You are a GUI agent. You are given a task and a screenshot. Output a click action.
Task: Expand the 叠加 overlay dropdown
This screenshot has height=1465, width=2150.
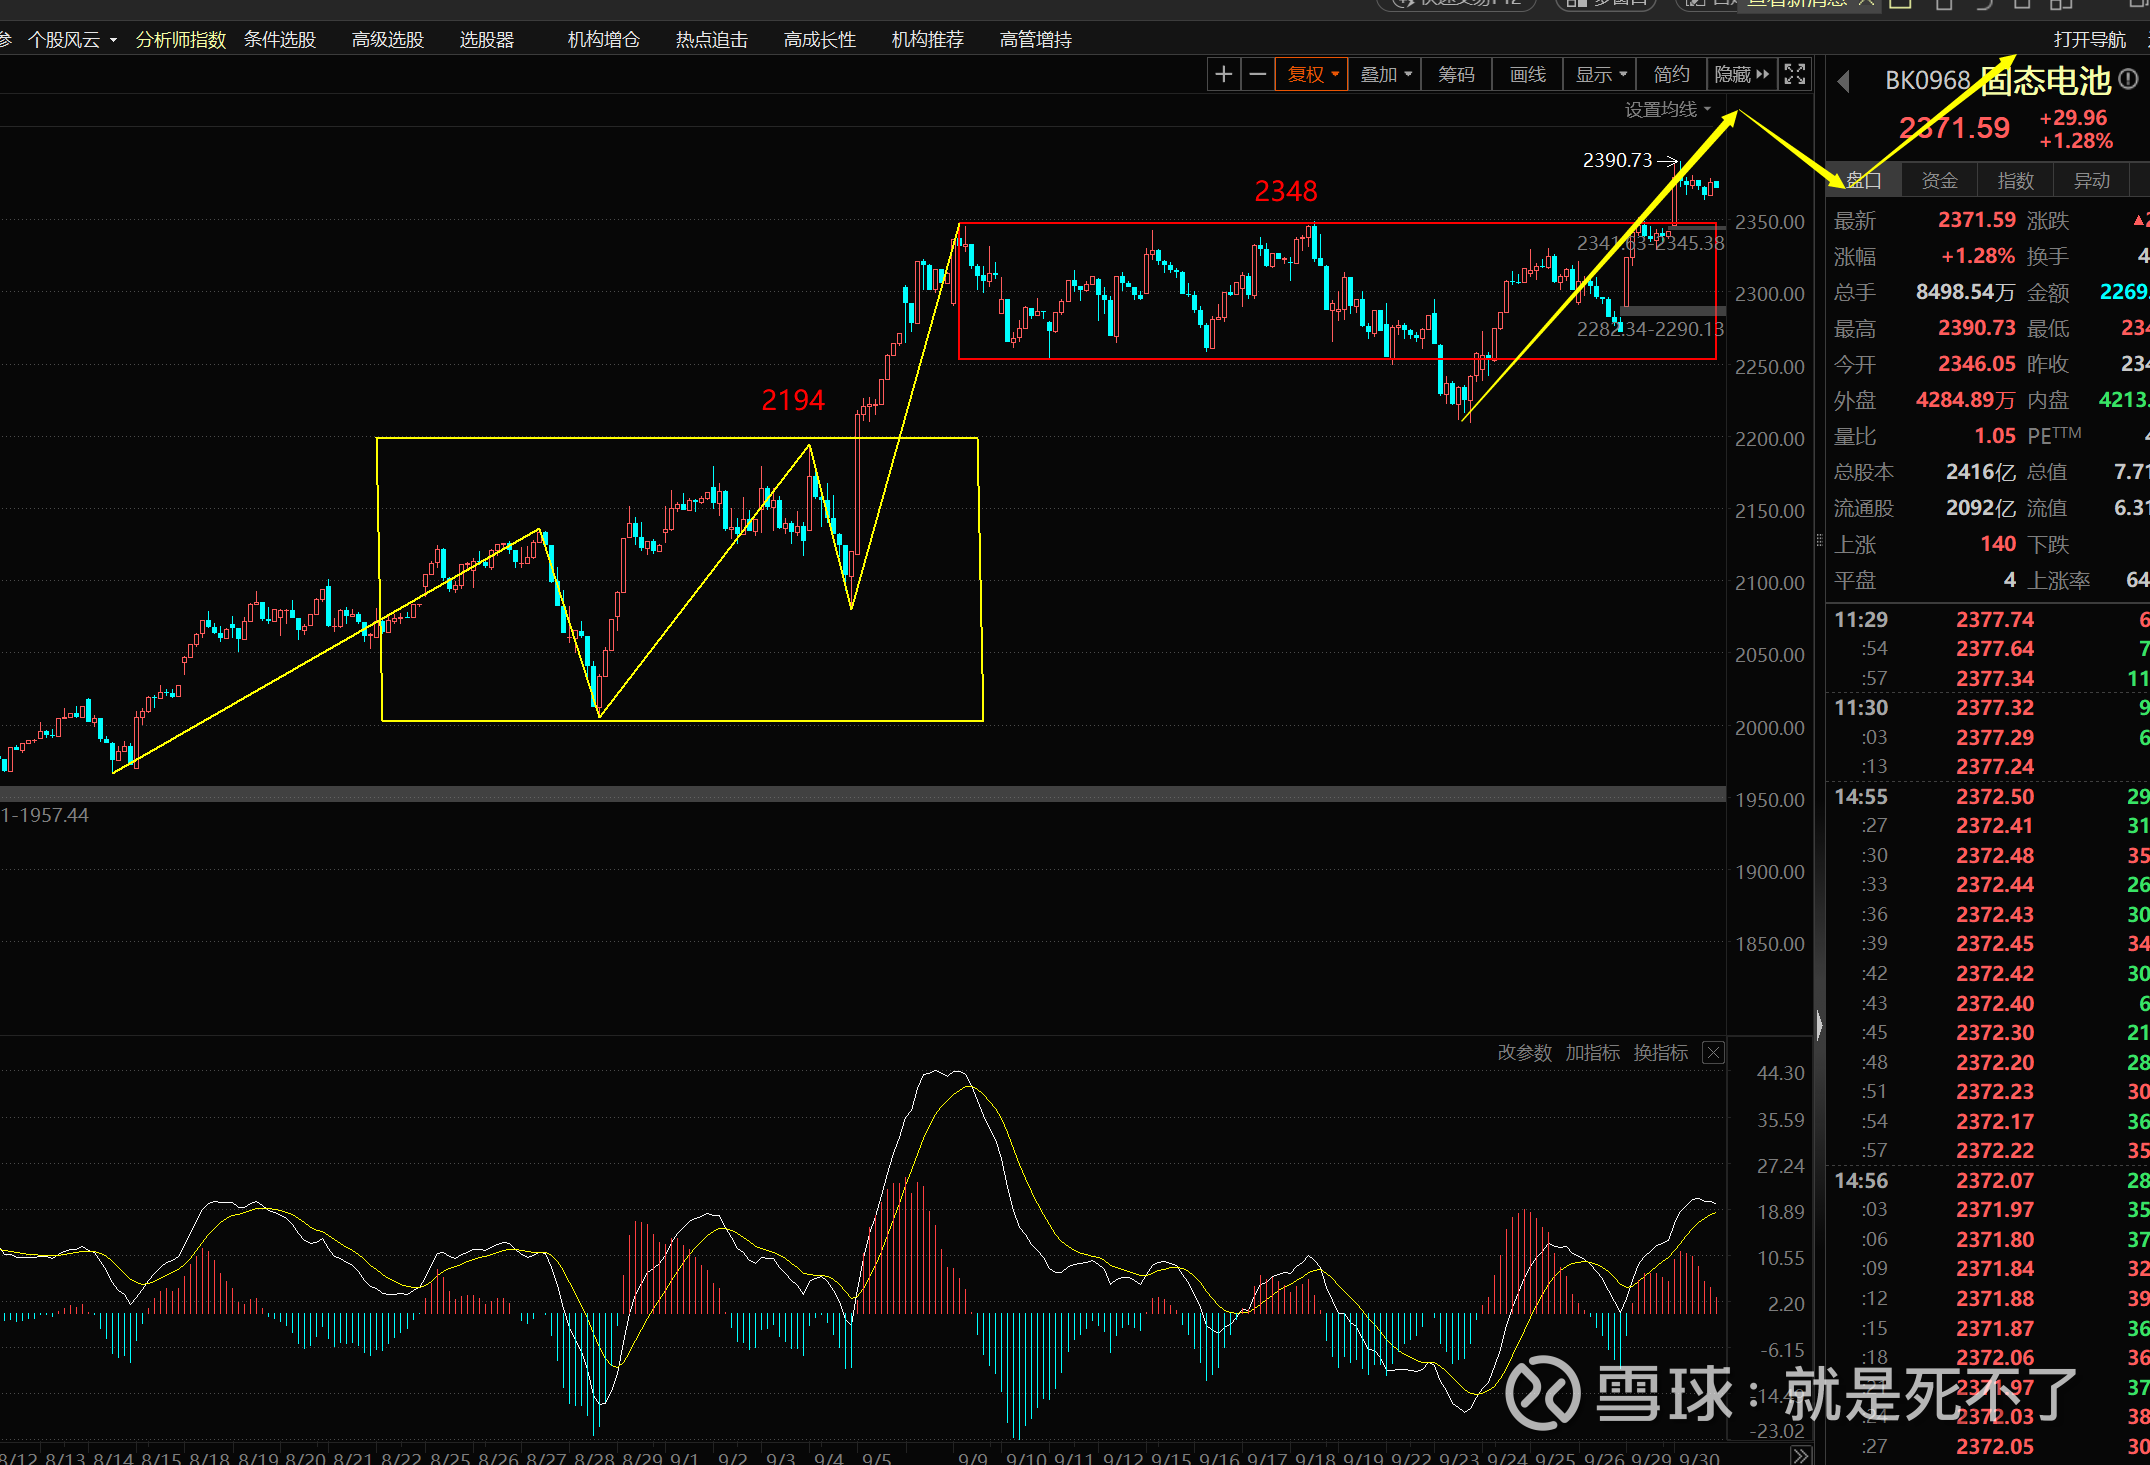[1385, 74]
